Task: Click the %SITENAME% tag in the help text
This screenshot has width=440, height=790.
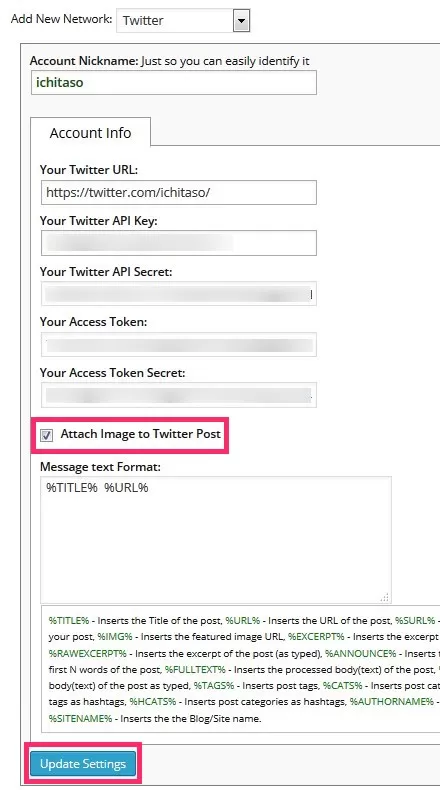Action: (81, 719)
